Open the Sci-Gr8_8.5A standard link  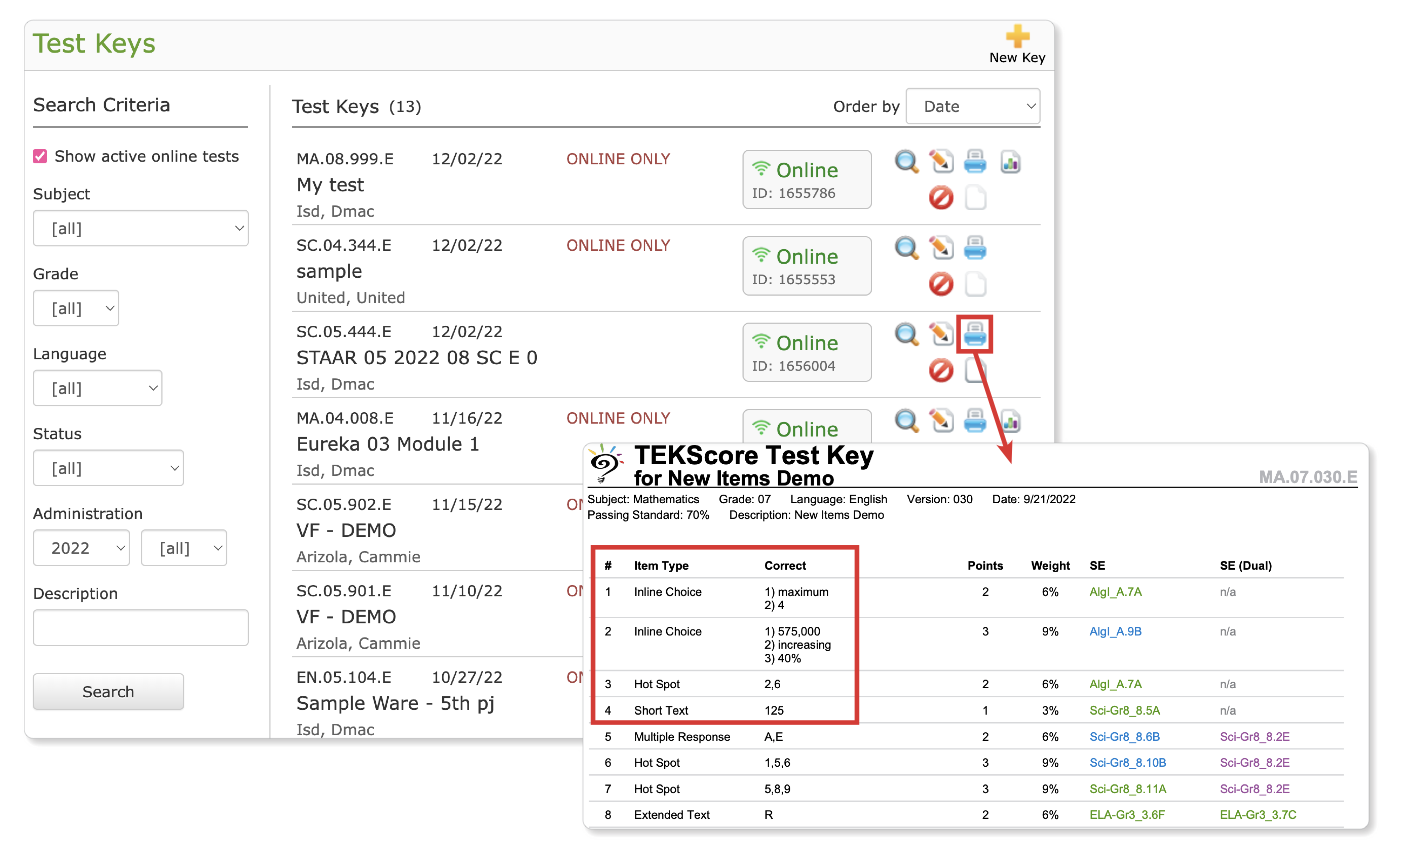coord(1124,711)
